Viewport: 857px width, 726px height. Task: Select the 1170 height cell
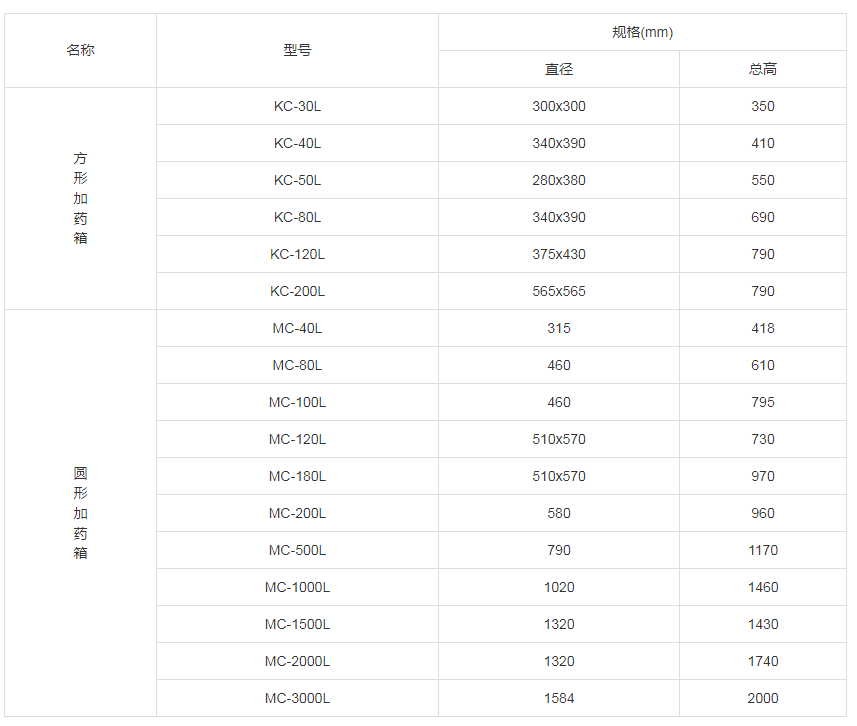coord(763,550)
